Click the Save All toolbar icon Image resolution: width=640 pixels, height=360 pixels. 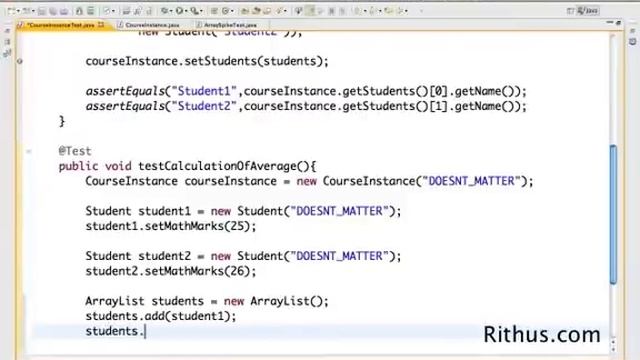coord(53,11)
